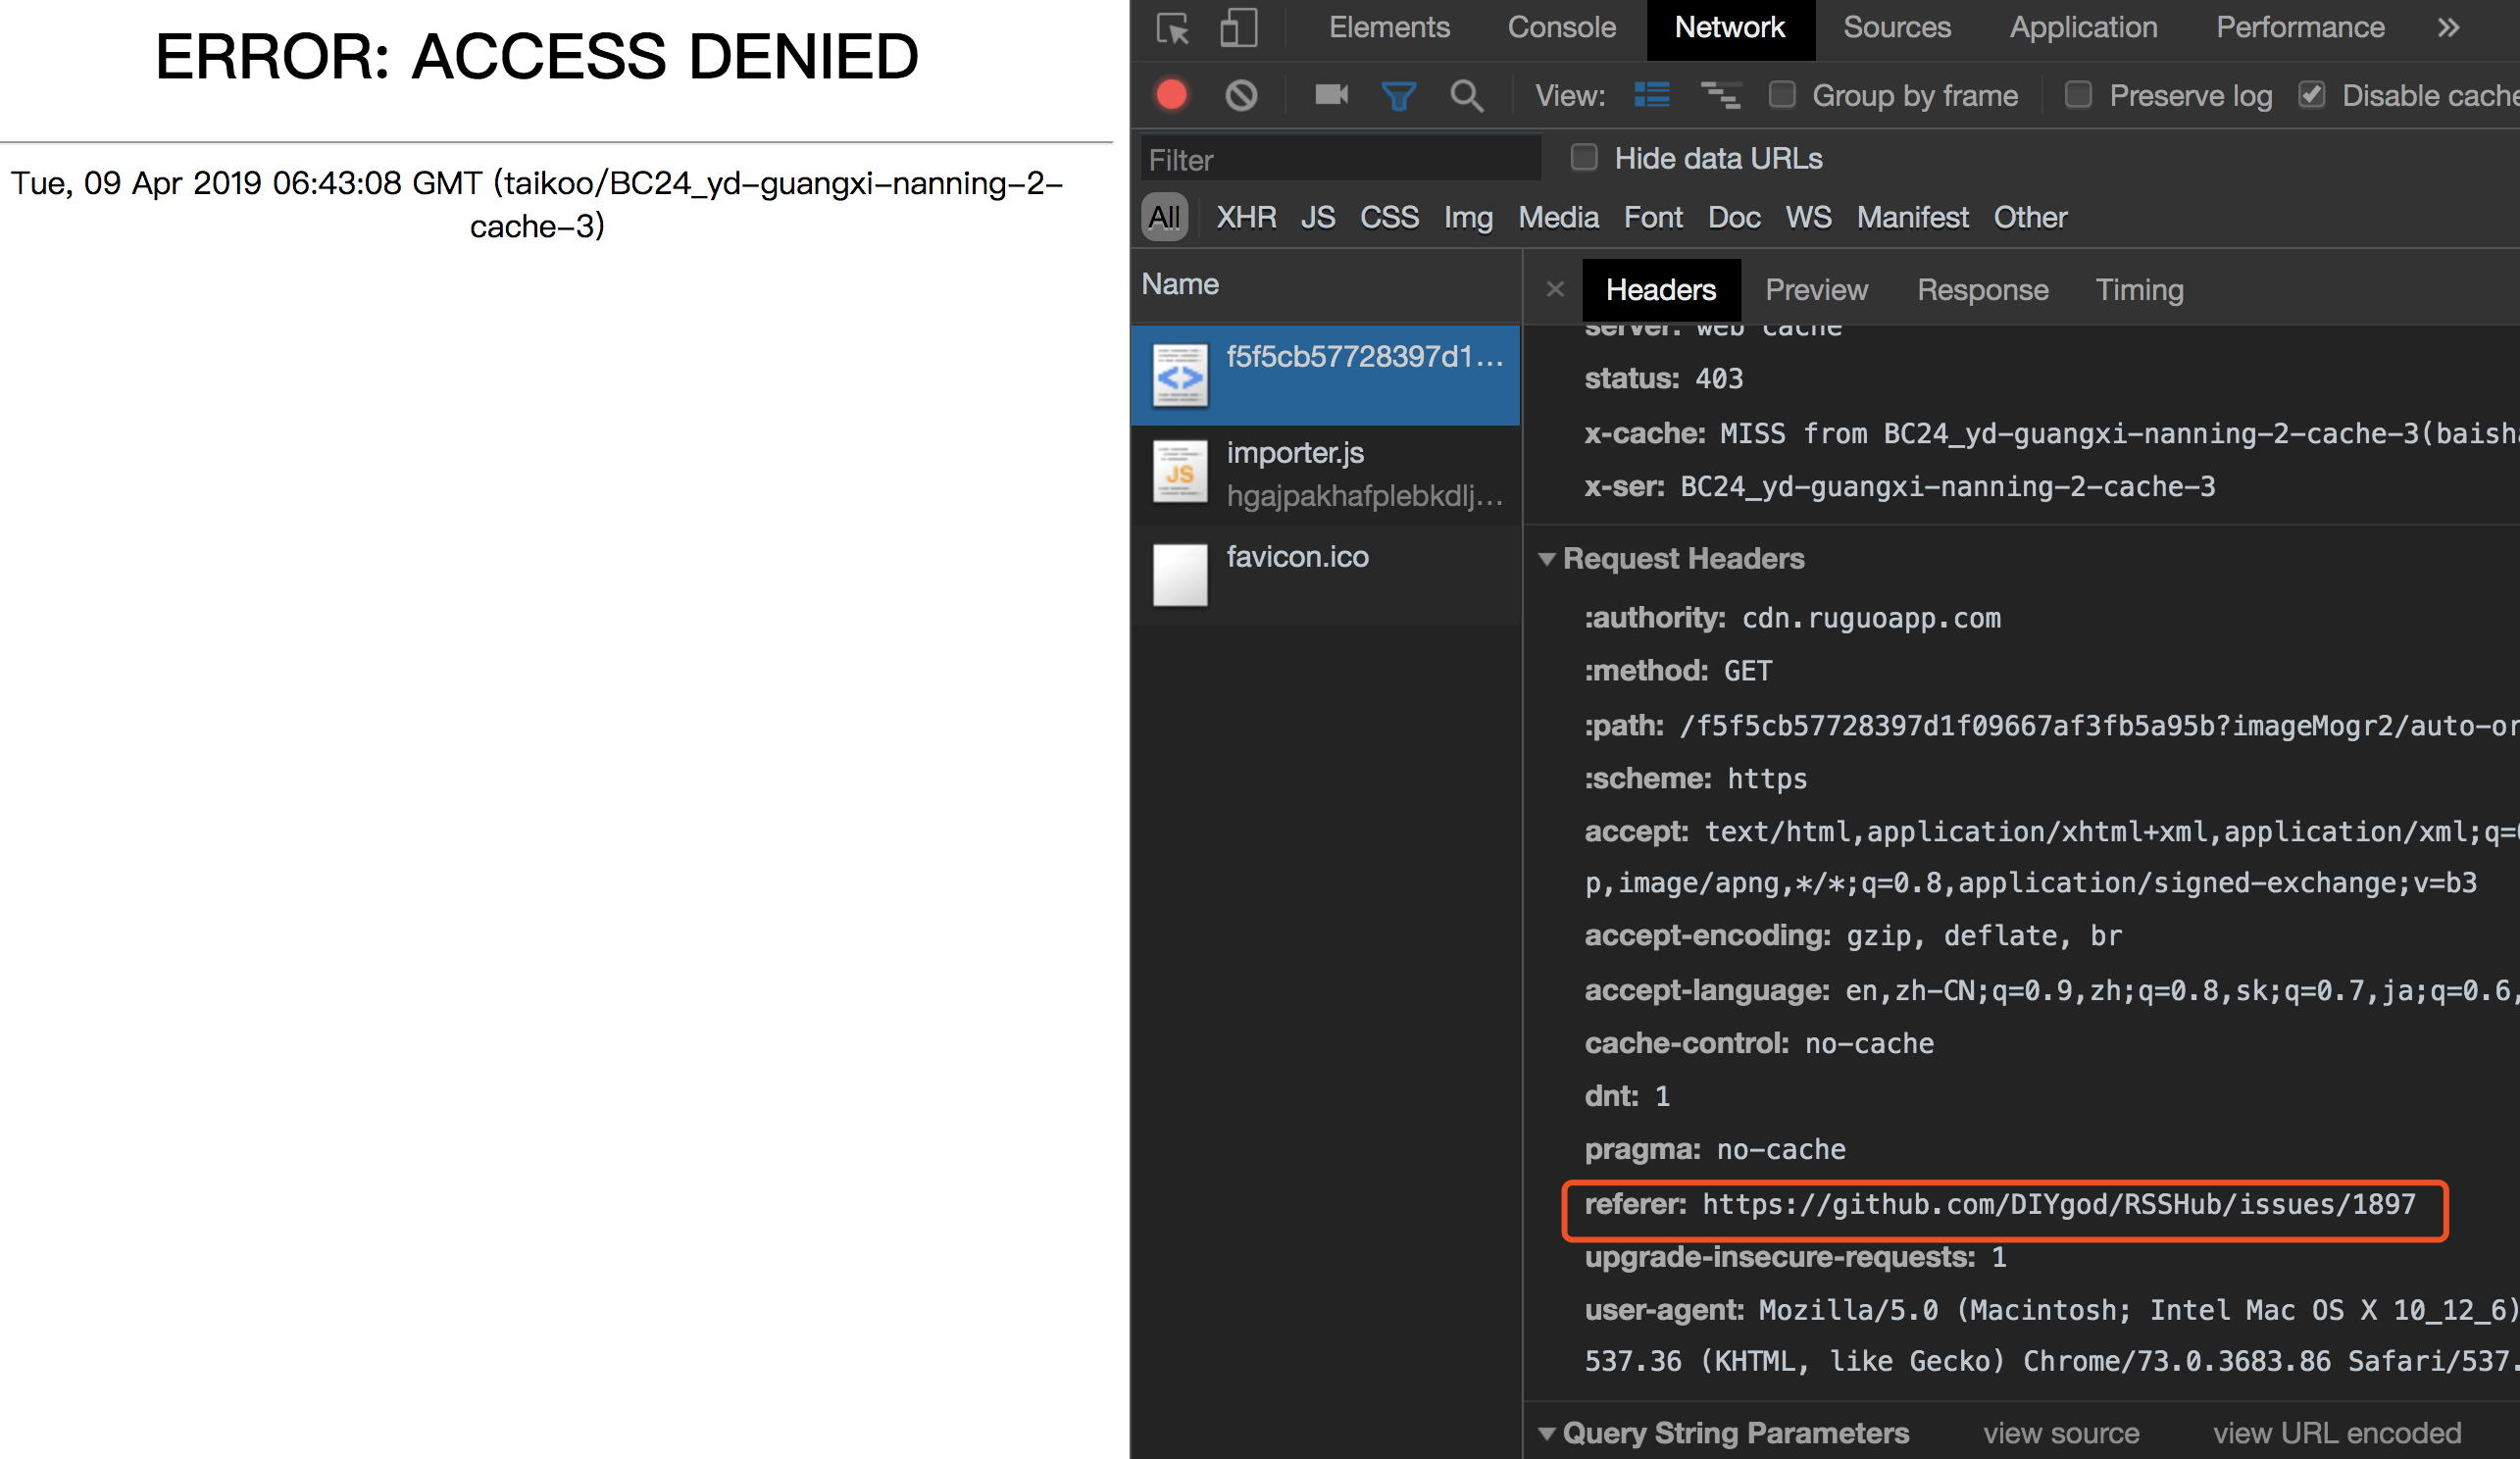Select the importer.js request row
Image resolution: width=2520 pixels, height=1459 pixels.
point(1325,474)
